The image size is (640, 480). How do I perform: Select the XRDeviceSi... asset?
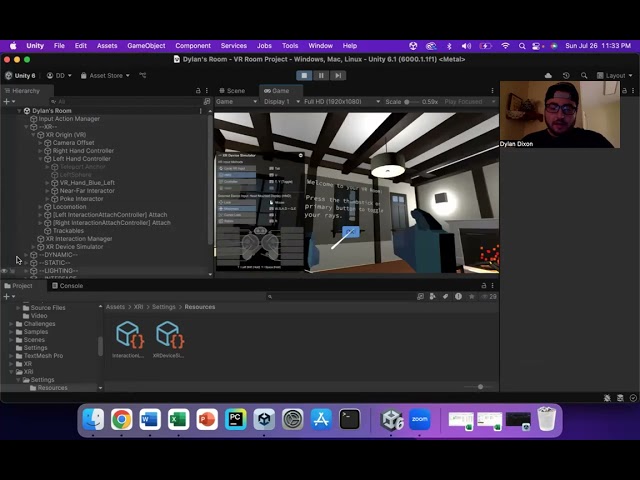[169, 340]
